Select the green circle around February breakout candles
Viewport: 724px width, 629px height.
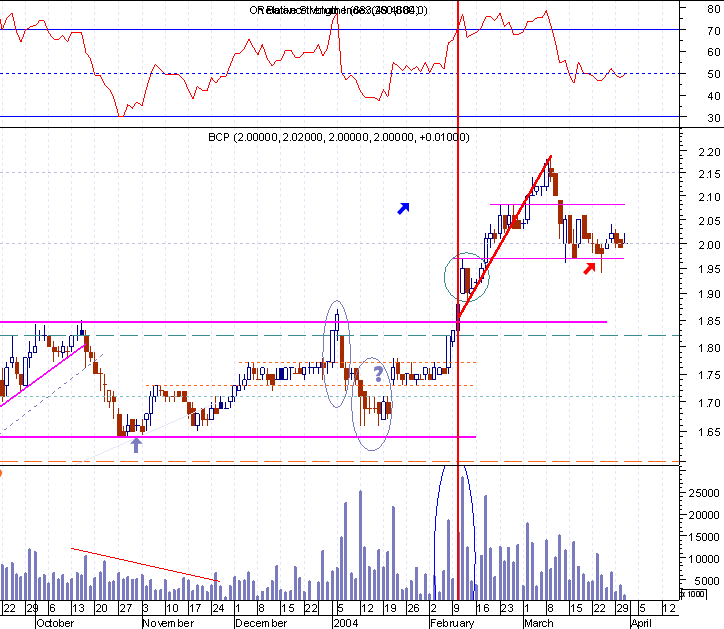click(x=467, y=277)
